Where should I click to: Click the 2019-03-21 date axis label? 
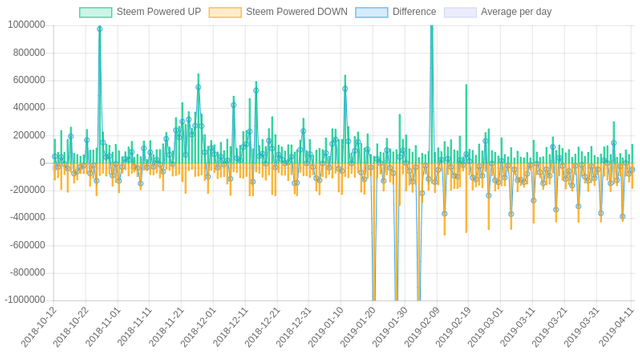click(x=550, y=327)
